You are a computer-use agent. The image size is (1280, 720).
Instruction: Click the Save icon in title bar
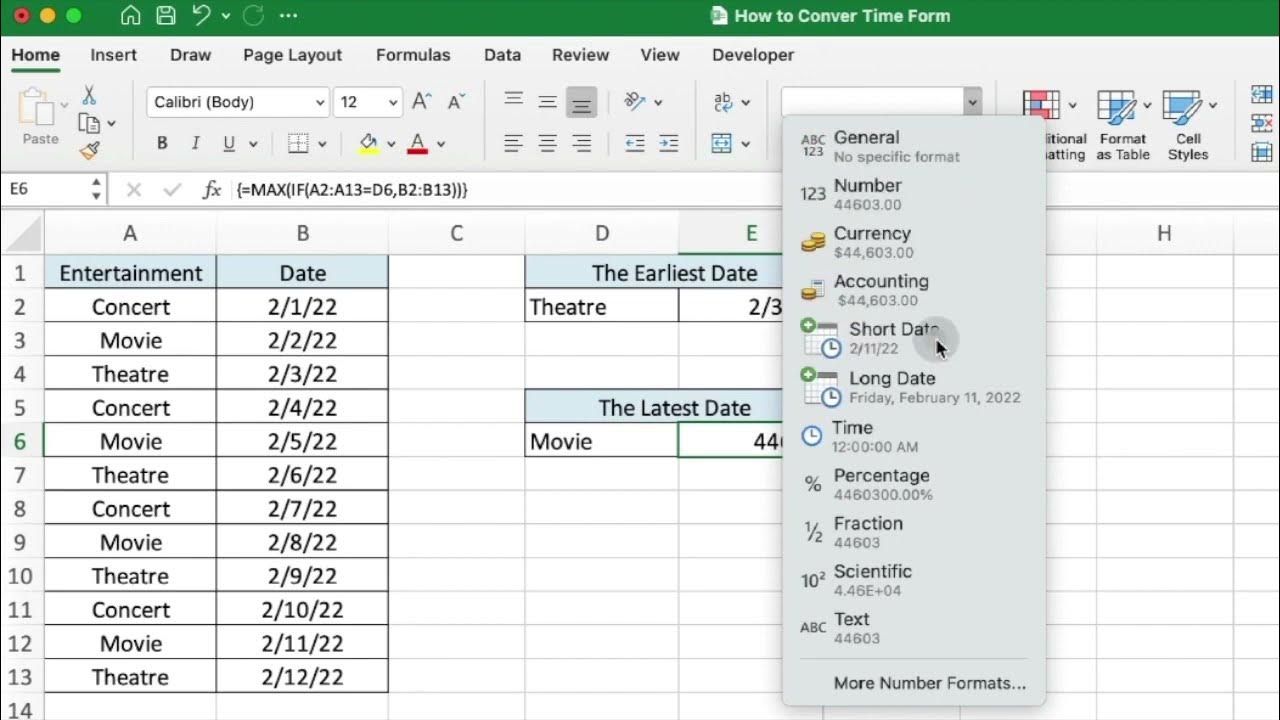166,16
